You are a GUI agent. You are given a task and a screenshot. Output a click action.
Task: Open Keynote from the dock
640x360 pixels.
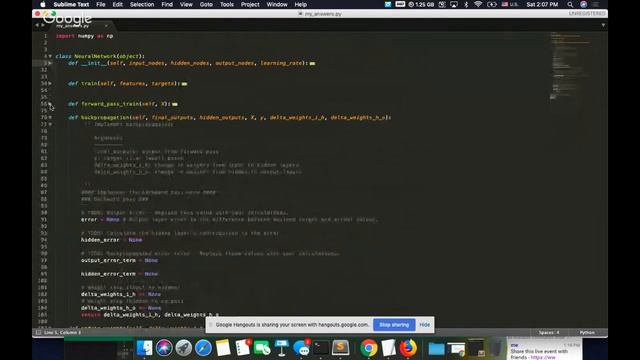coord(282,348)
